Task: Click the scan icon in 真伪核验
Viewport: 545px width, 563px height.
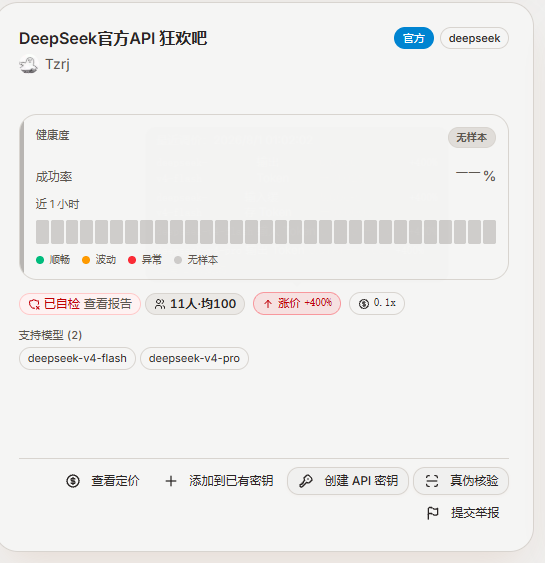Action: tap(432, 481)
